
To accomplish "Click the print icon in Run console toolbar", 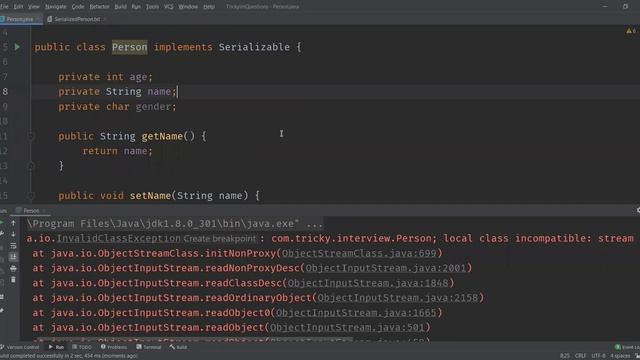I will 13,269.
